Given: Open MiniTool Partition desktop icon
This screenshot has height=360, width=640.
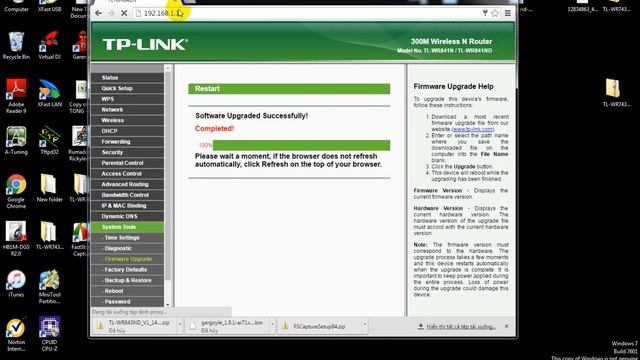Looking at the screenshot, I should [x=49, y=287].
